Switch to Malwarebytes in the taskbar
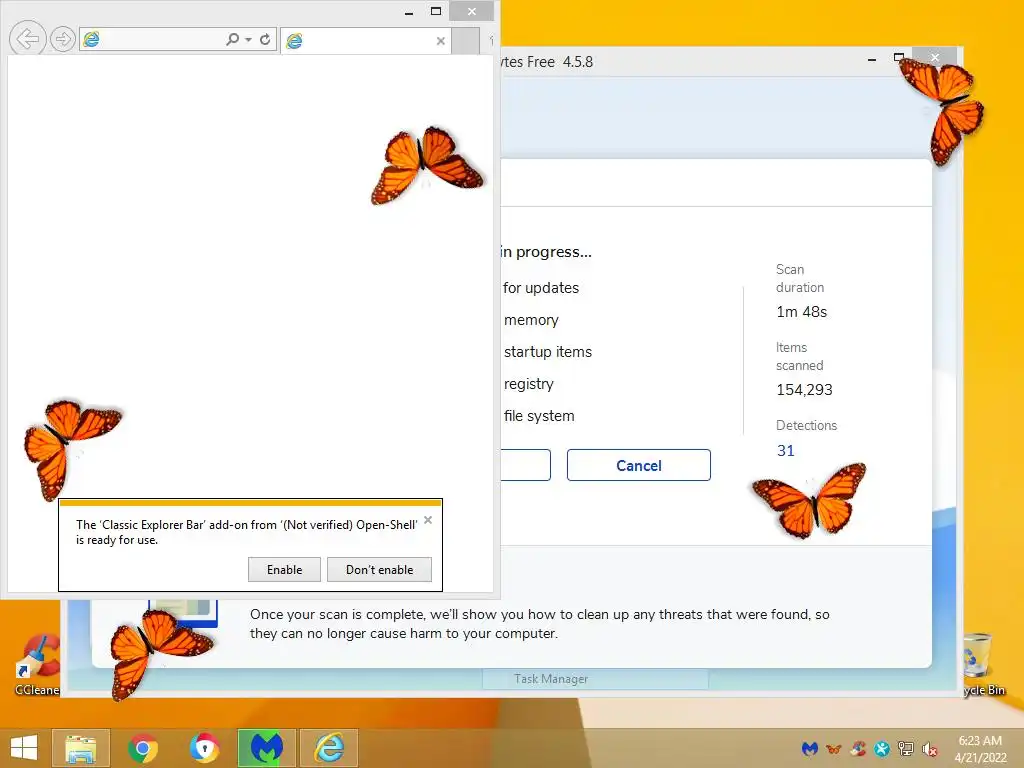Screen dimensions: 1024x768 (x=266, y=748)
